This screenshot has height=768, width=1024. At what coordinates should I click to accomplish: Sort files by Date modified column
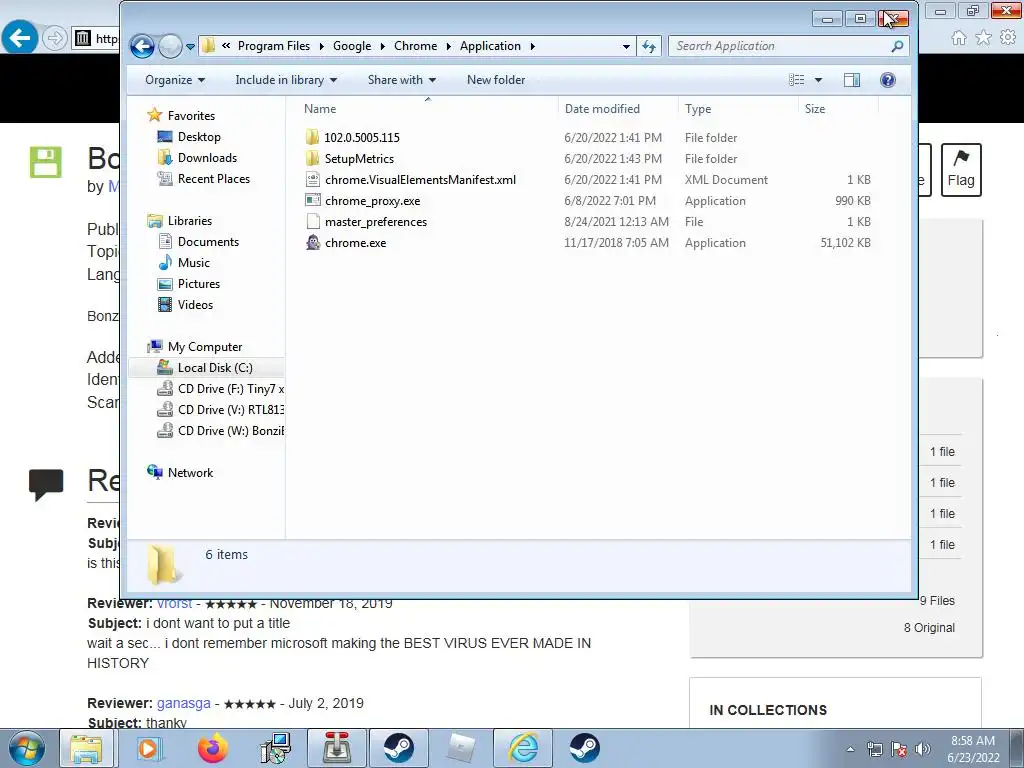tap(618, 108)
